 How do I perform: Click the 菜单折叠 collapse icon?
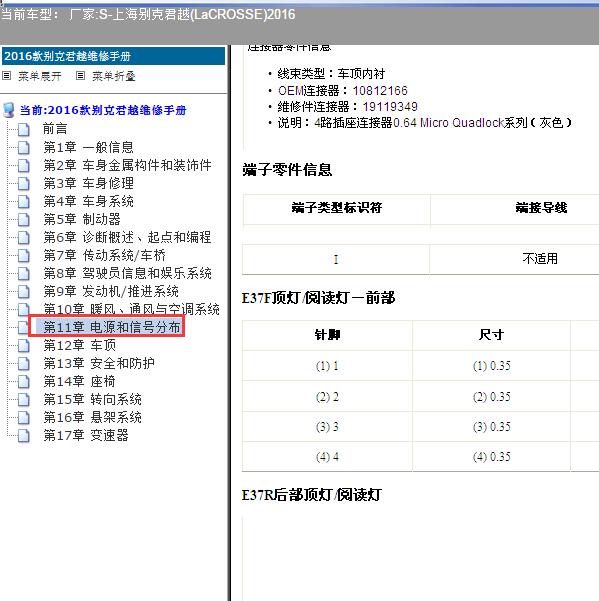pyautogui.click(x=80, y=76)
